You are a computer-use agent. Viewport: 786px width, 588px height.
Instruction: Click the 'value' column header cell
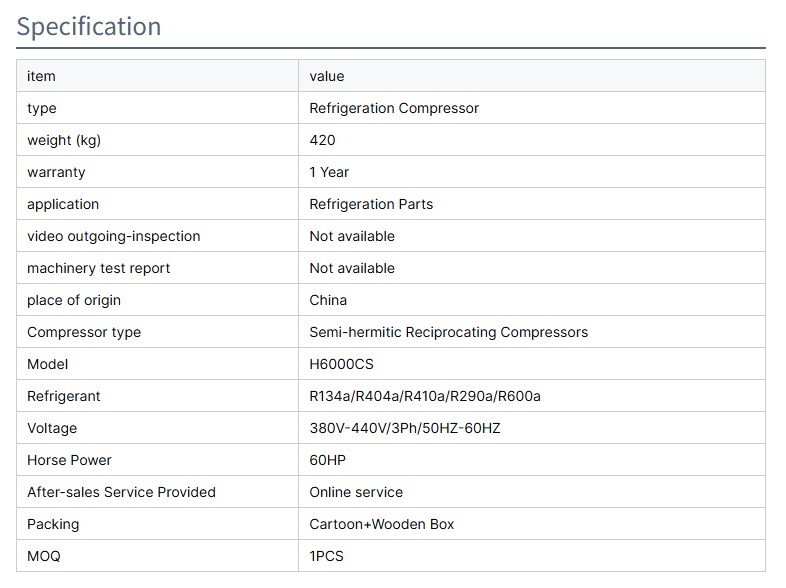point(327,76)
